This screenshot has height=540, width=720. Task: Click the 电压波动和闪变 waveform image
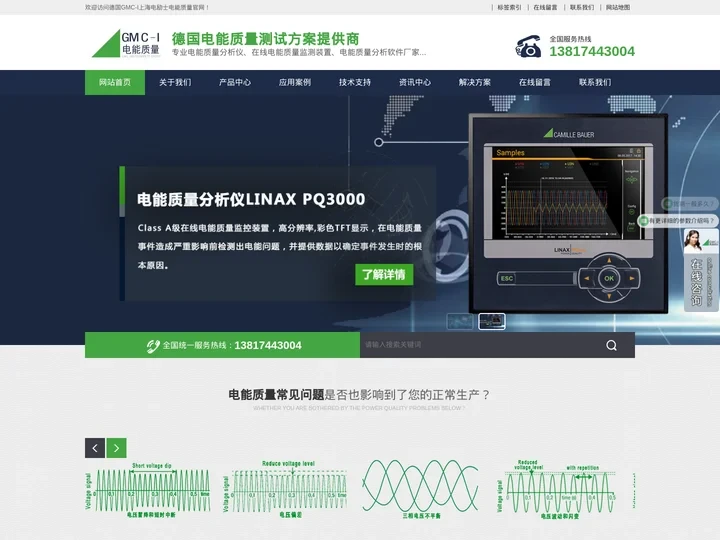point(557,489)
